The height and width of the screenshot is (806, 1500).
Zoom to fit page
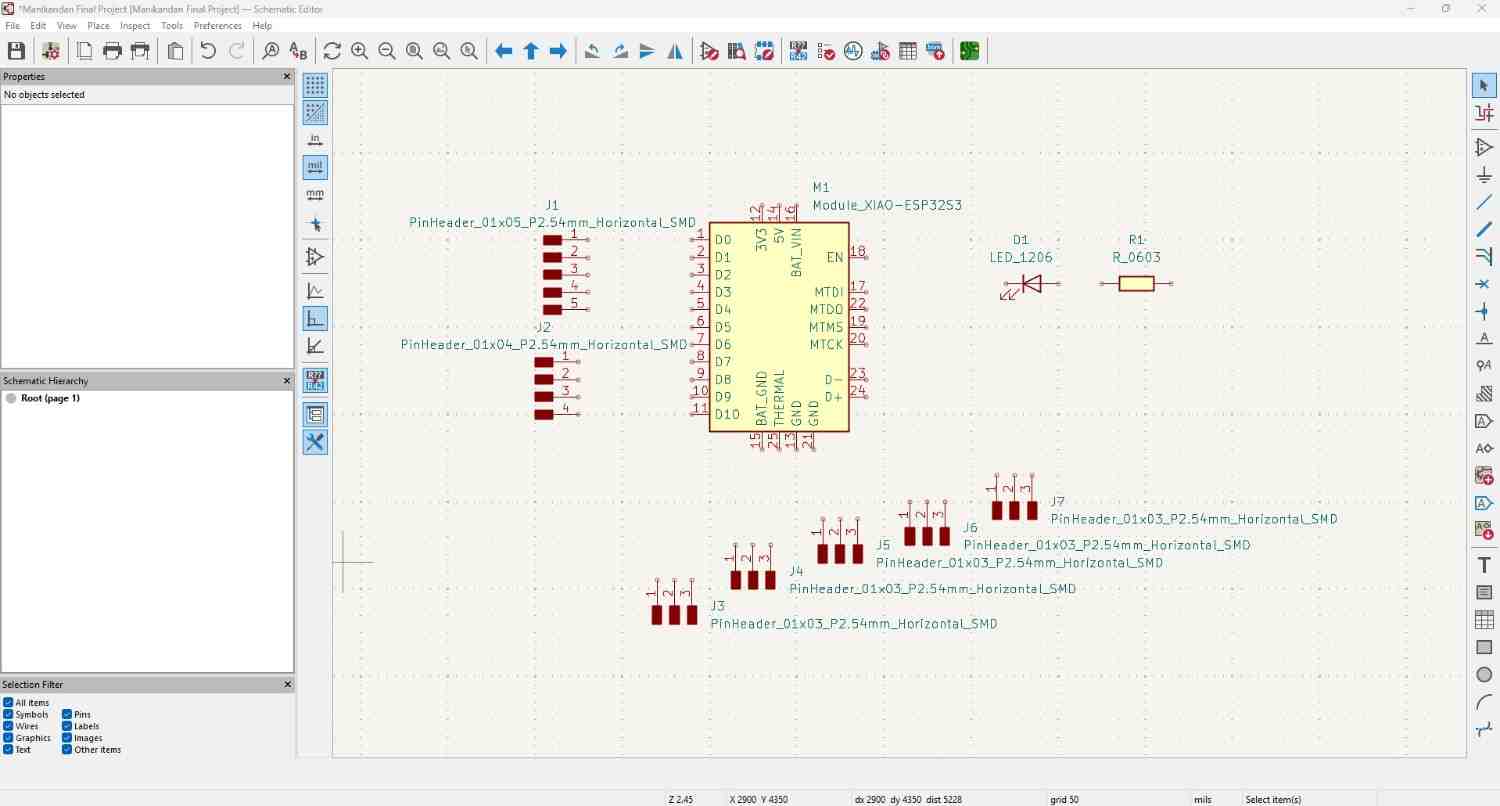point(414,51)
